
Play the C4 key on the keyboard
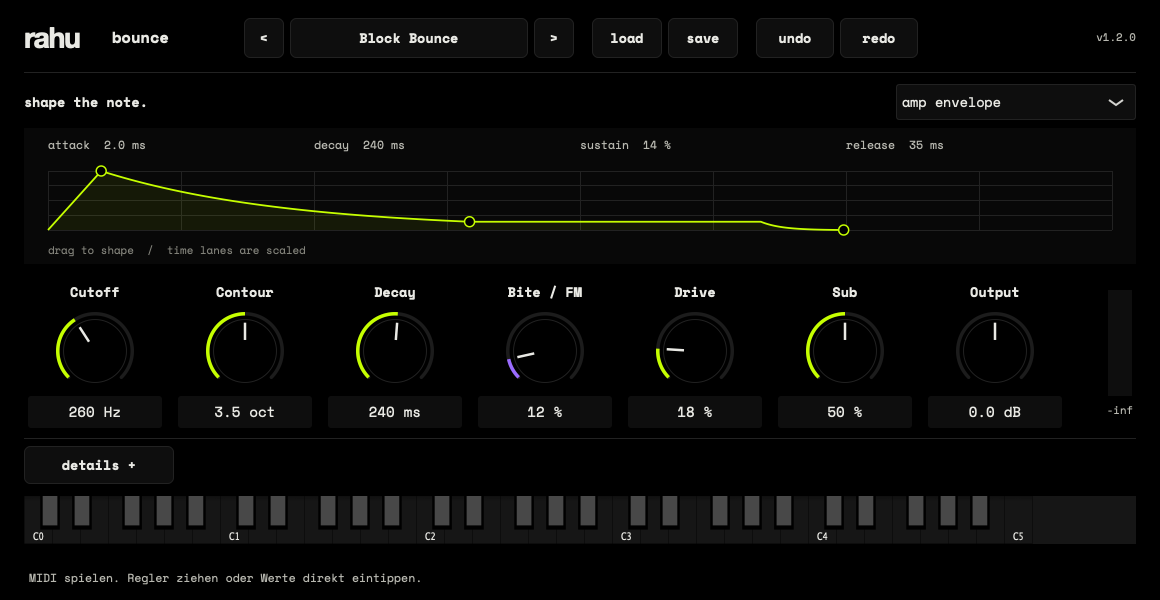[x=822, y=536]
